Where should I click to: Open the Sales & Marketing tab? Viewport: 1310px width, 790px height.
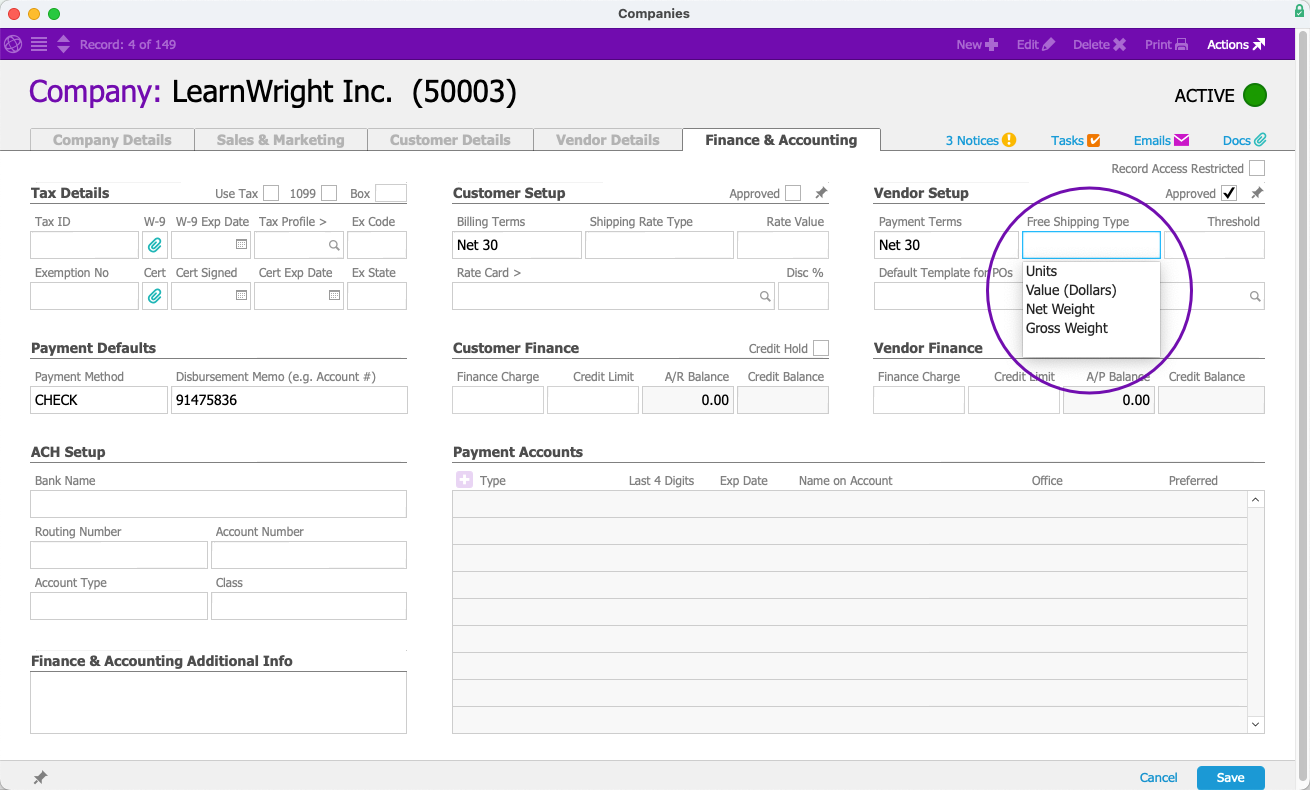tap(280, 140)
